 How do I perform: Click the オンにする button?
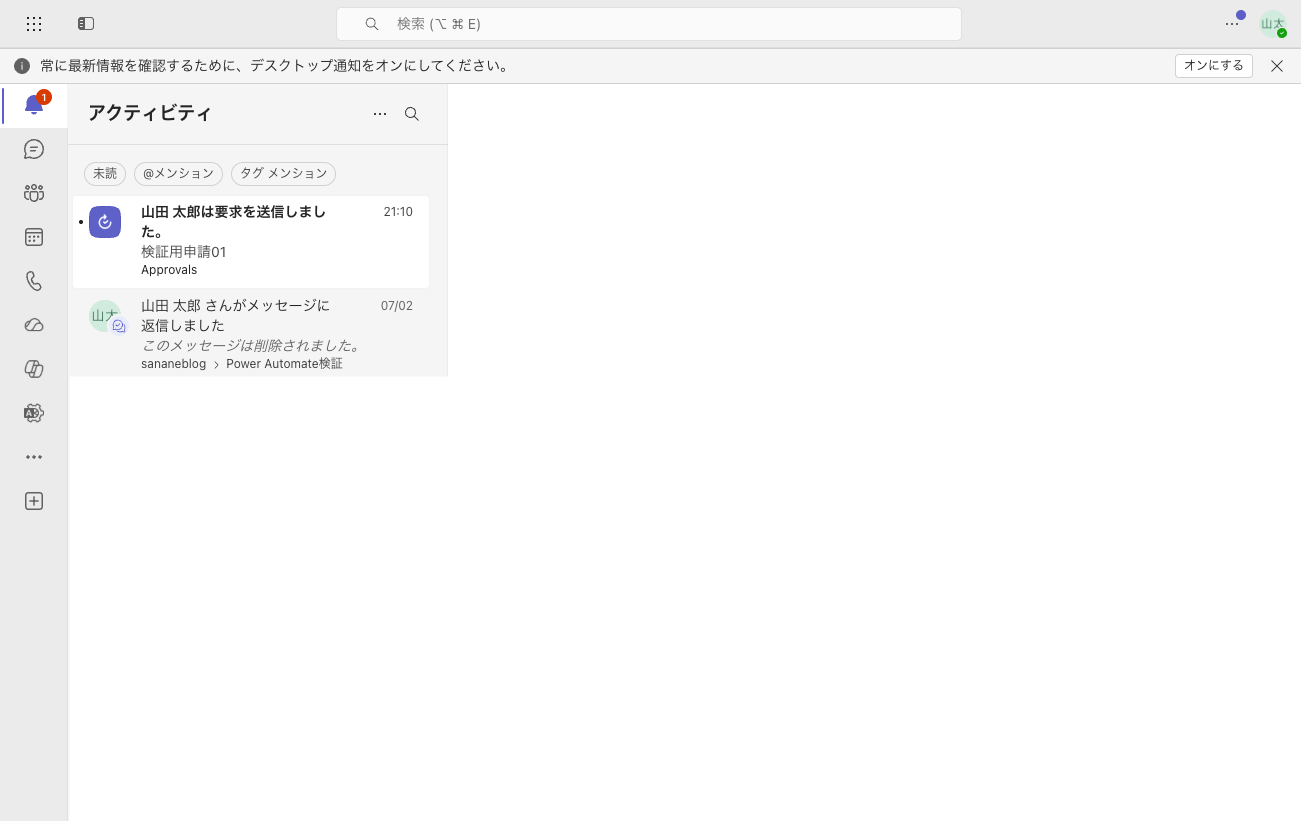pos(1214,66)
